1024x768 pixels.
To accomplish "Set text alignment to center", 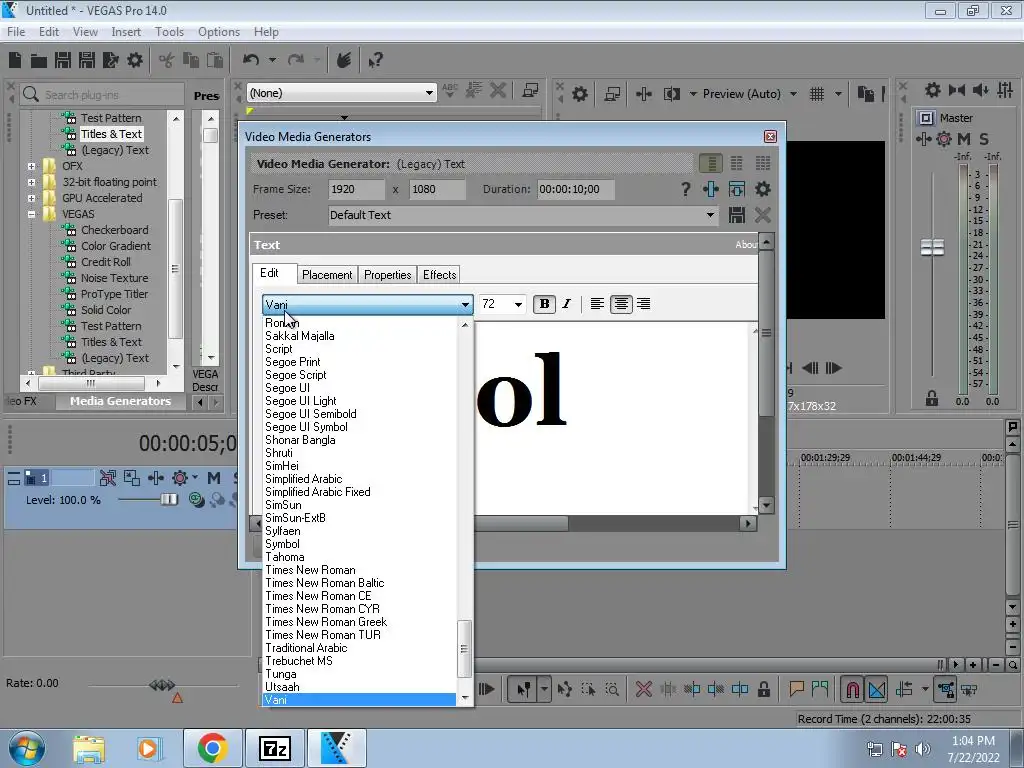I will (620, 304).
